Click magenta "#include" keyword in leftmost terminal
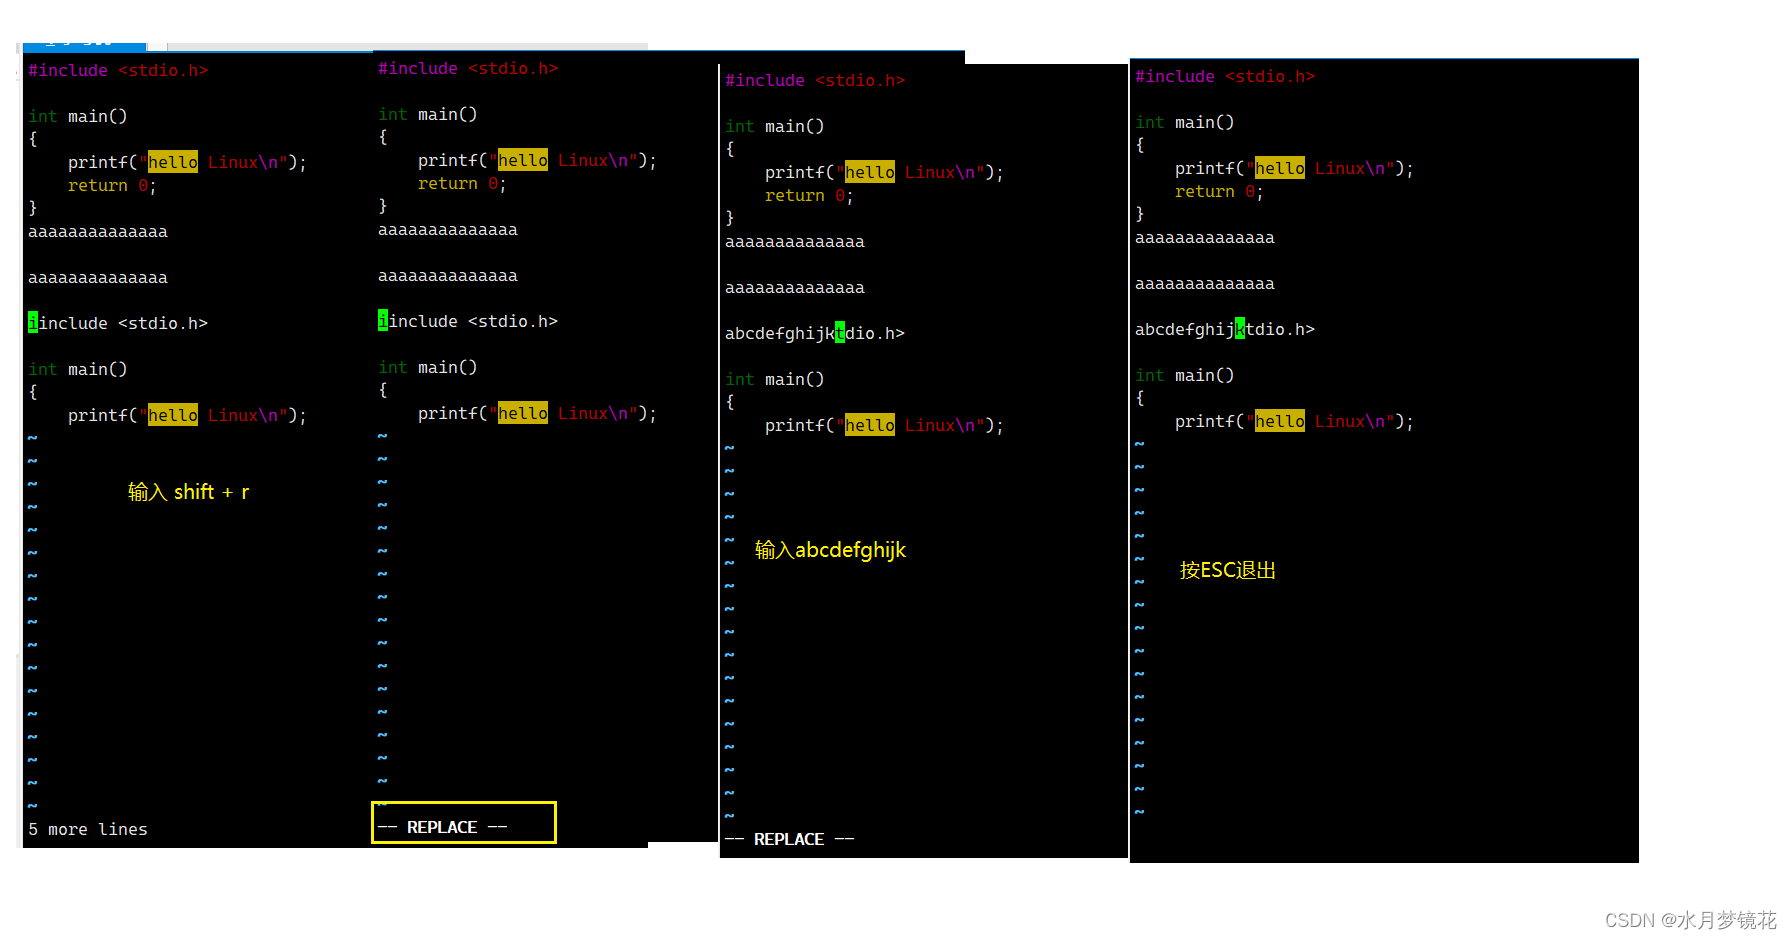Viewport: 1792px width, 939px height. [x=68, y=70]
